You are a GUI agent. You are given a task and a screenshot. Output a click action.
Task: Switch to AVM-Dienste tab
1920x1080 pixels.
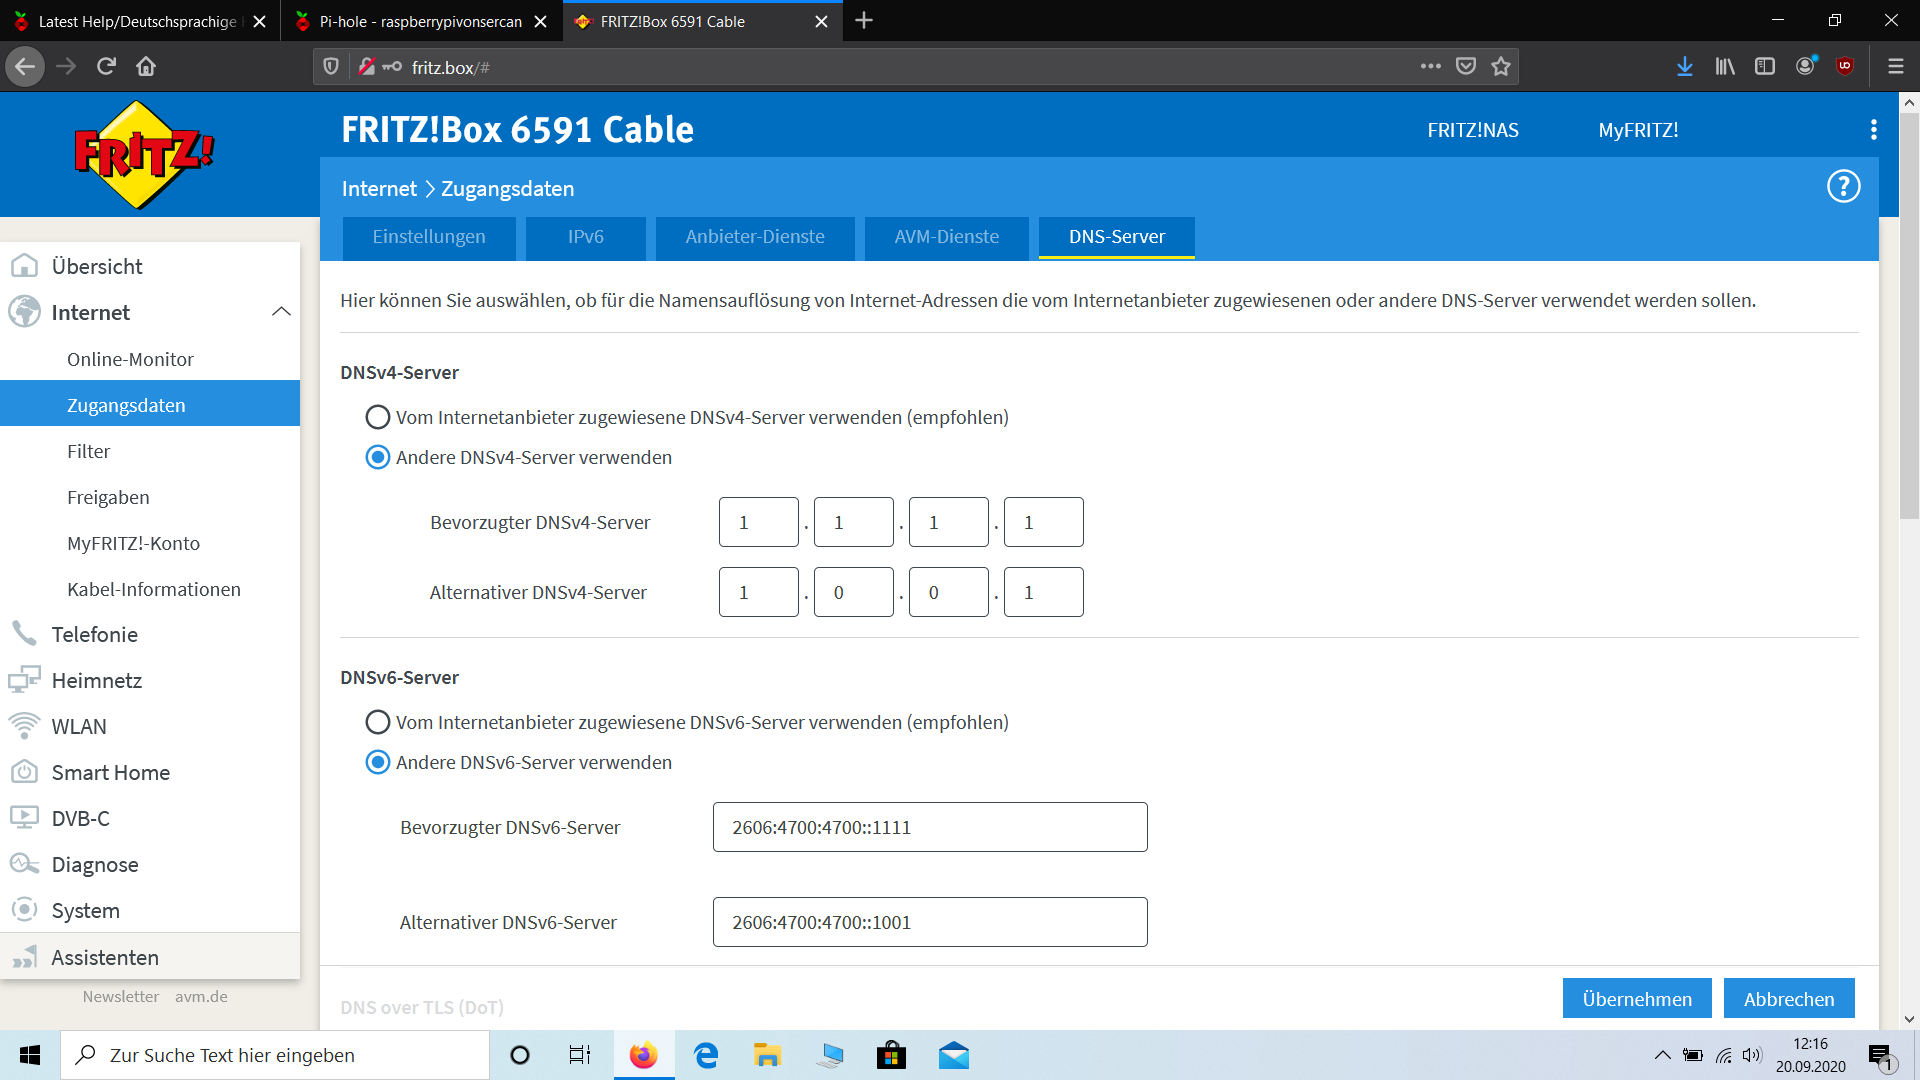pyautogui.click(x=947, y=238)
